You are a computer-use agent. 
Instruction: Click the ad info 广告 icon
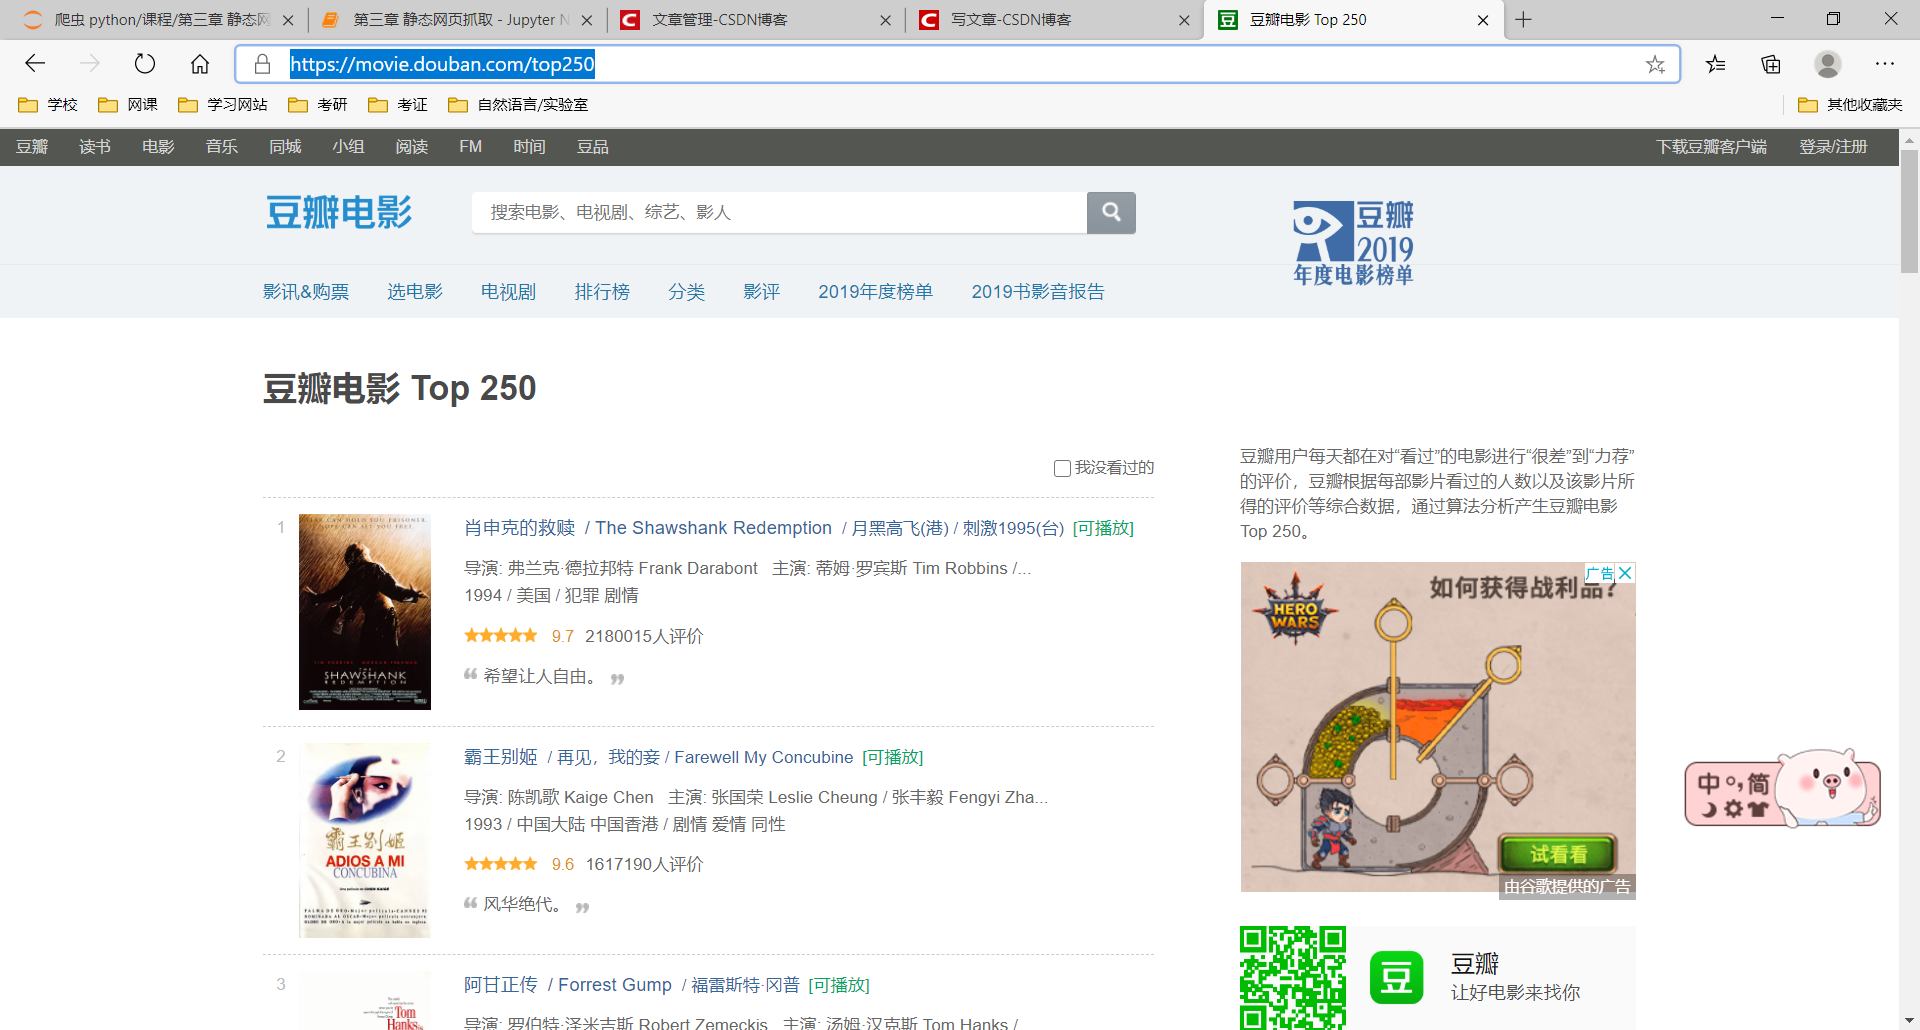tap(1601, 573)
